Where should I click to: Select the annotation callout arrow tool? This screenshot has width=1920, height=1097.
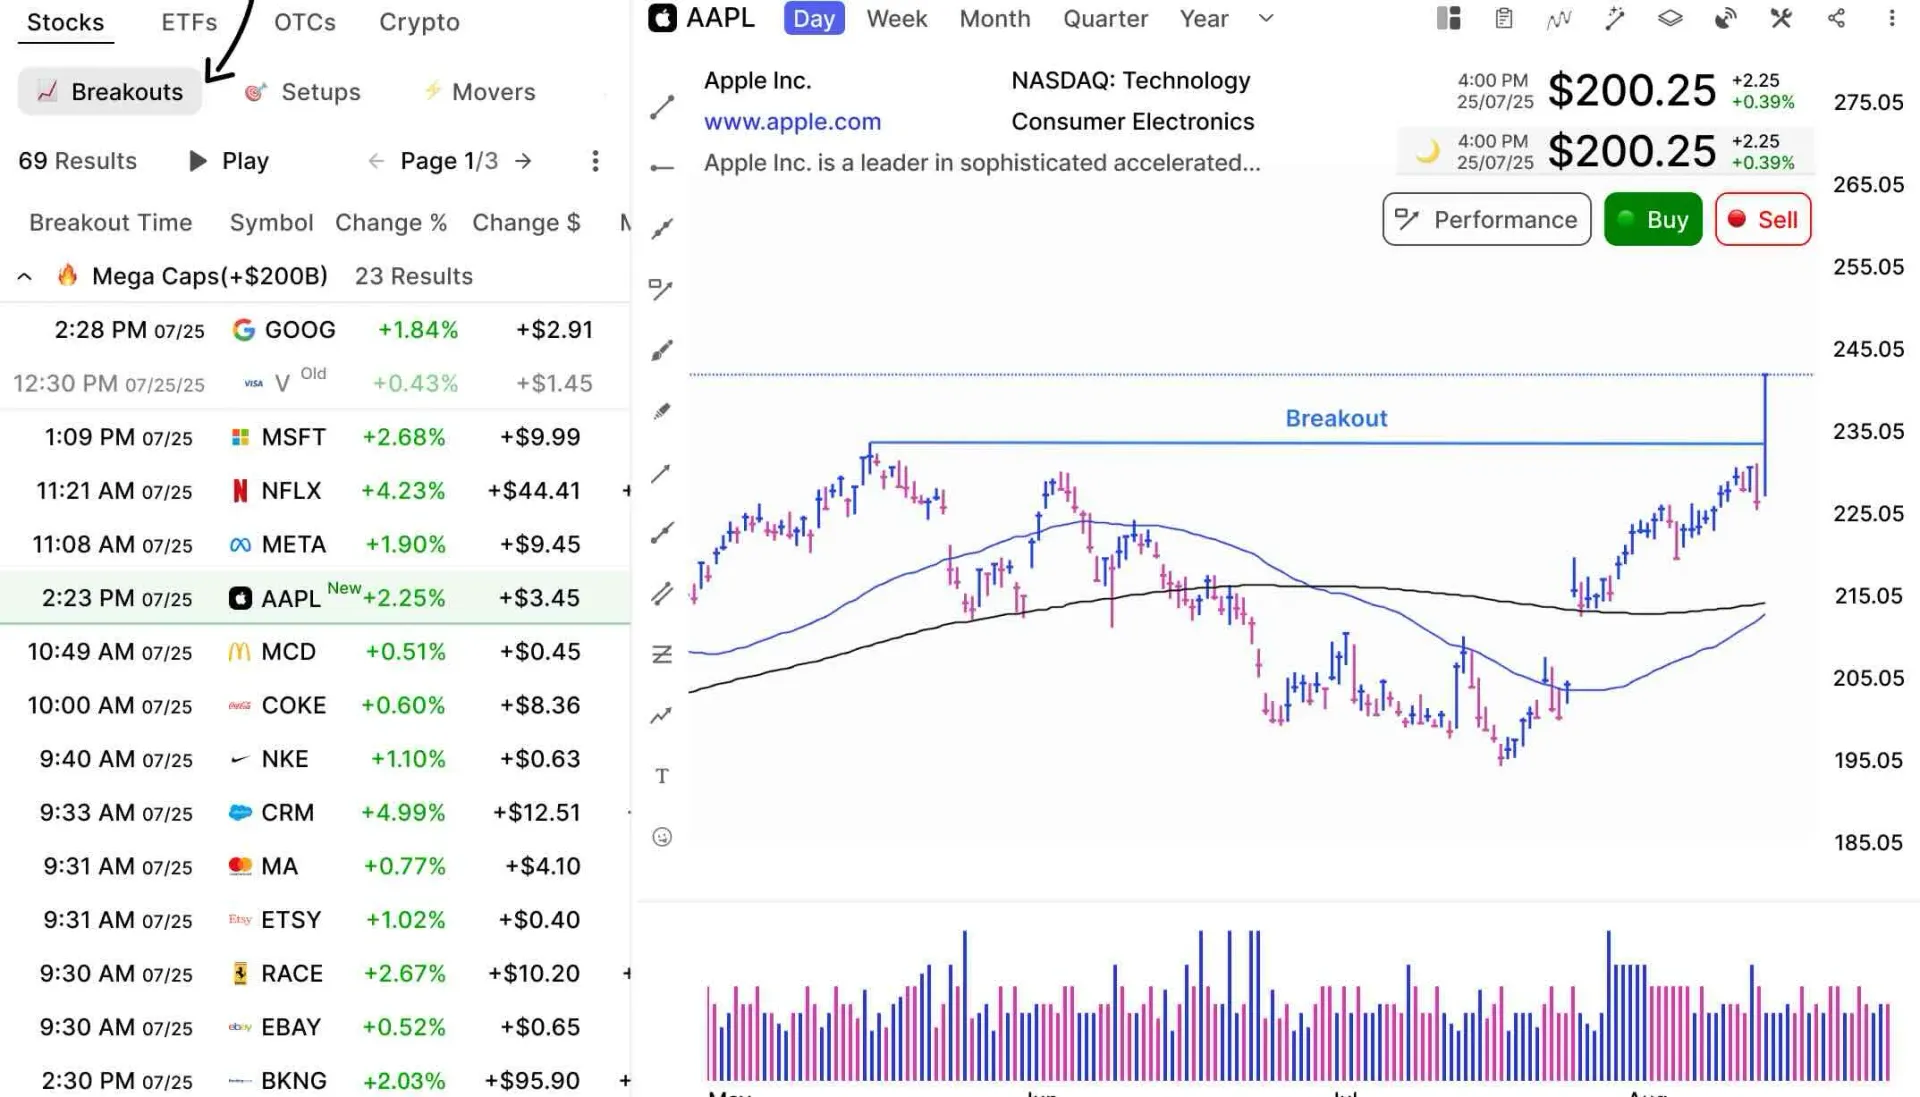(x=662, y=290)
